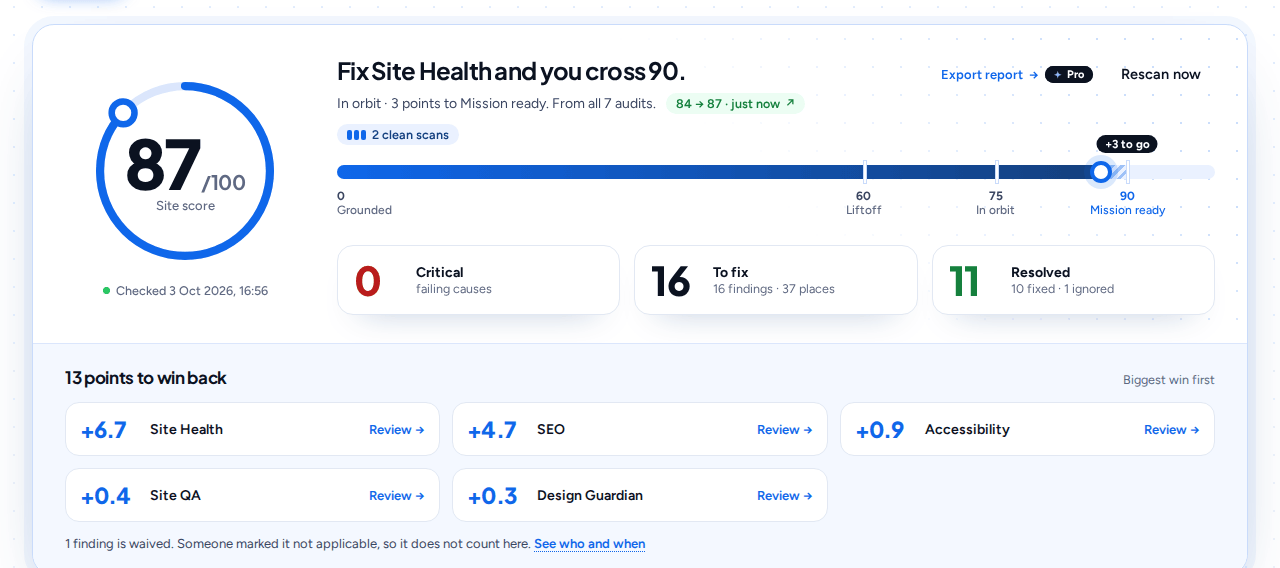Review Site QA findings
Screen dimensions: 1280x568
point(397,496)
